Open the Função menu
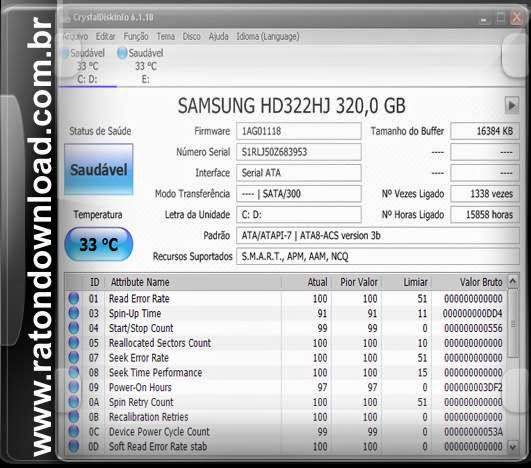 [x=136, y=36]
